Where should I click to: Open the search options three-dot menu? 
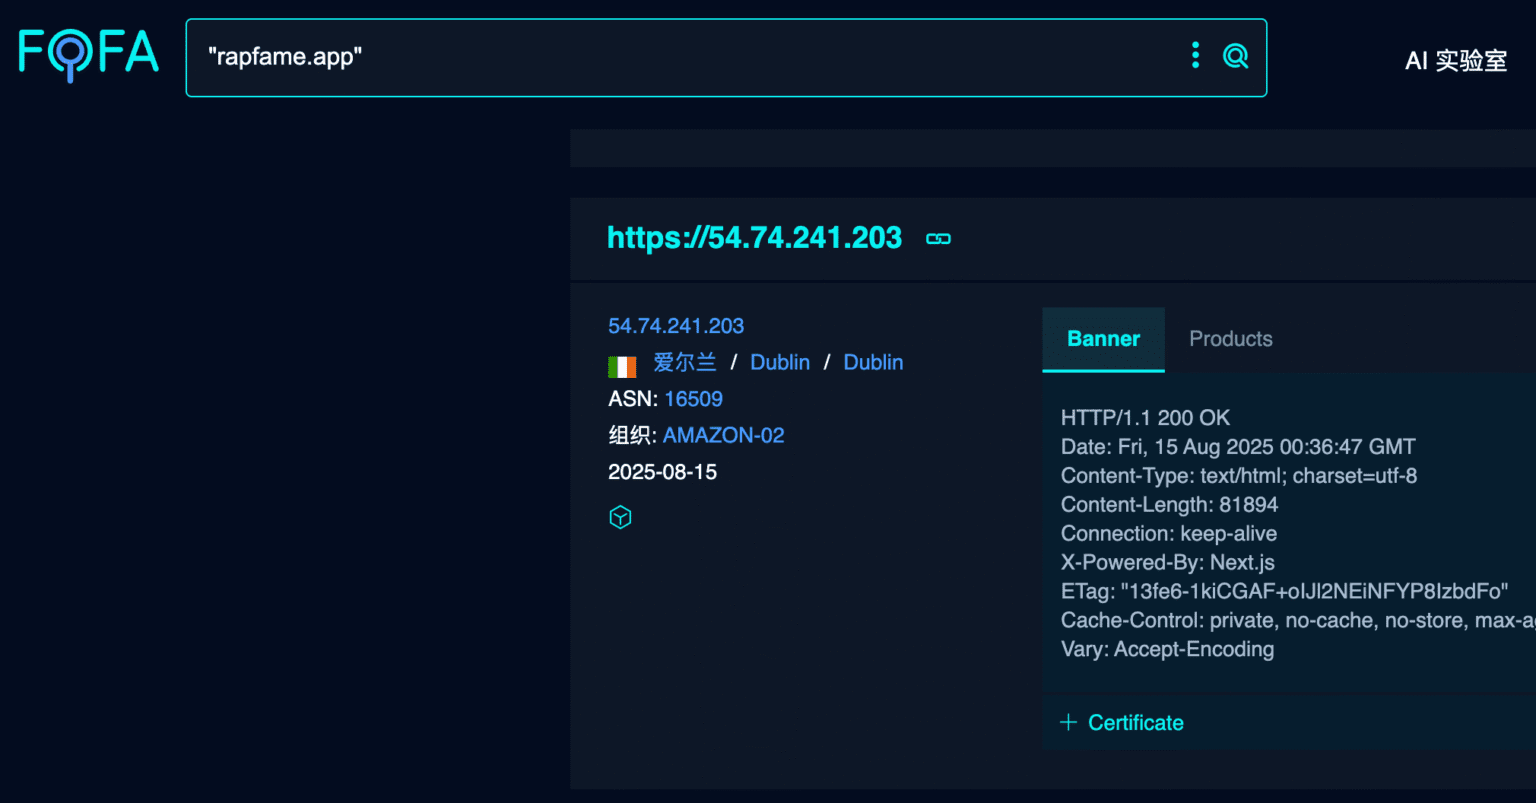tap(1195, 56)
